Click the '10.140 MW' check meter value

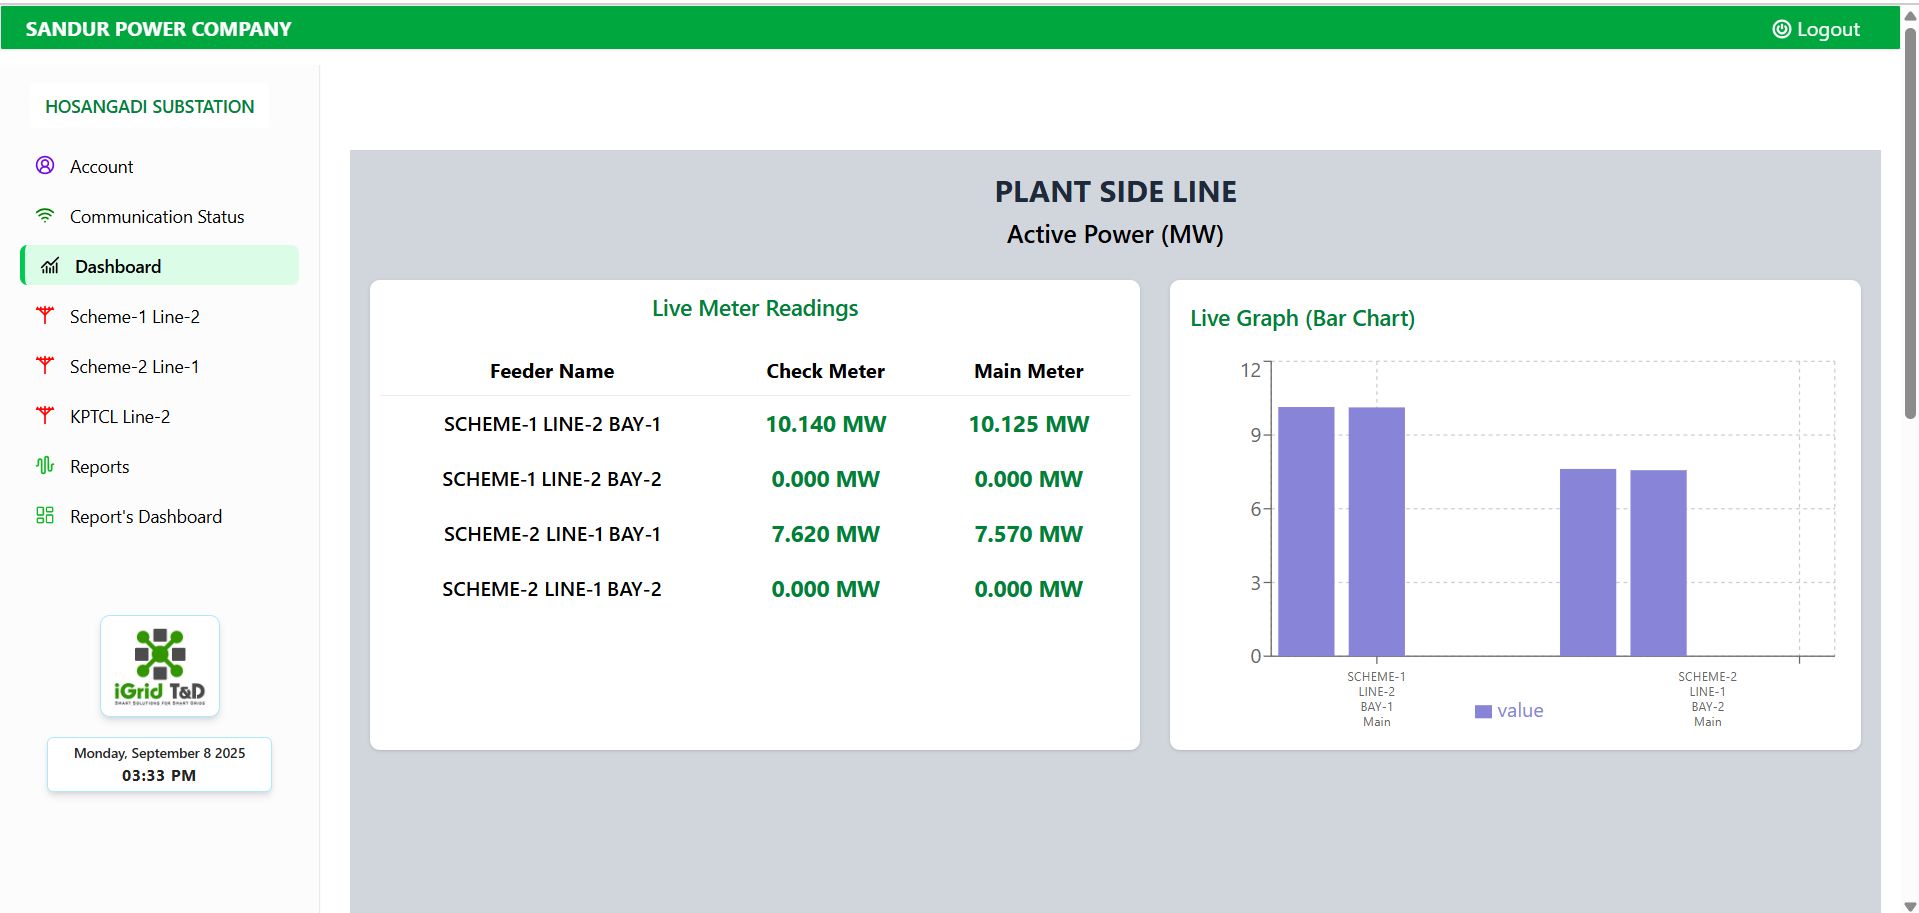click(x=826, y=424)
